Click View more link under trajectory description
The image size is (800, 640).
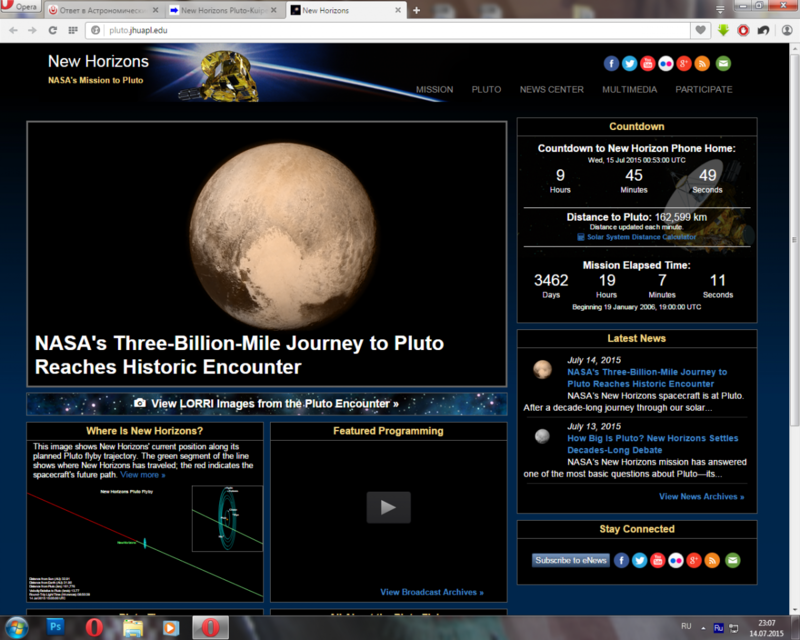(x=142, y=475)
